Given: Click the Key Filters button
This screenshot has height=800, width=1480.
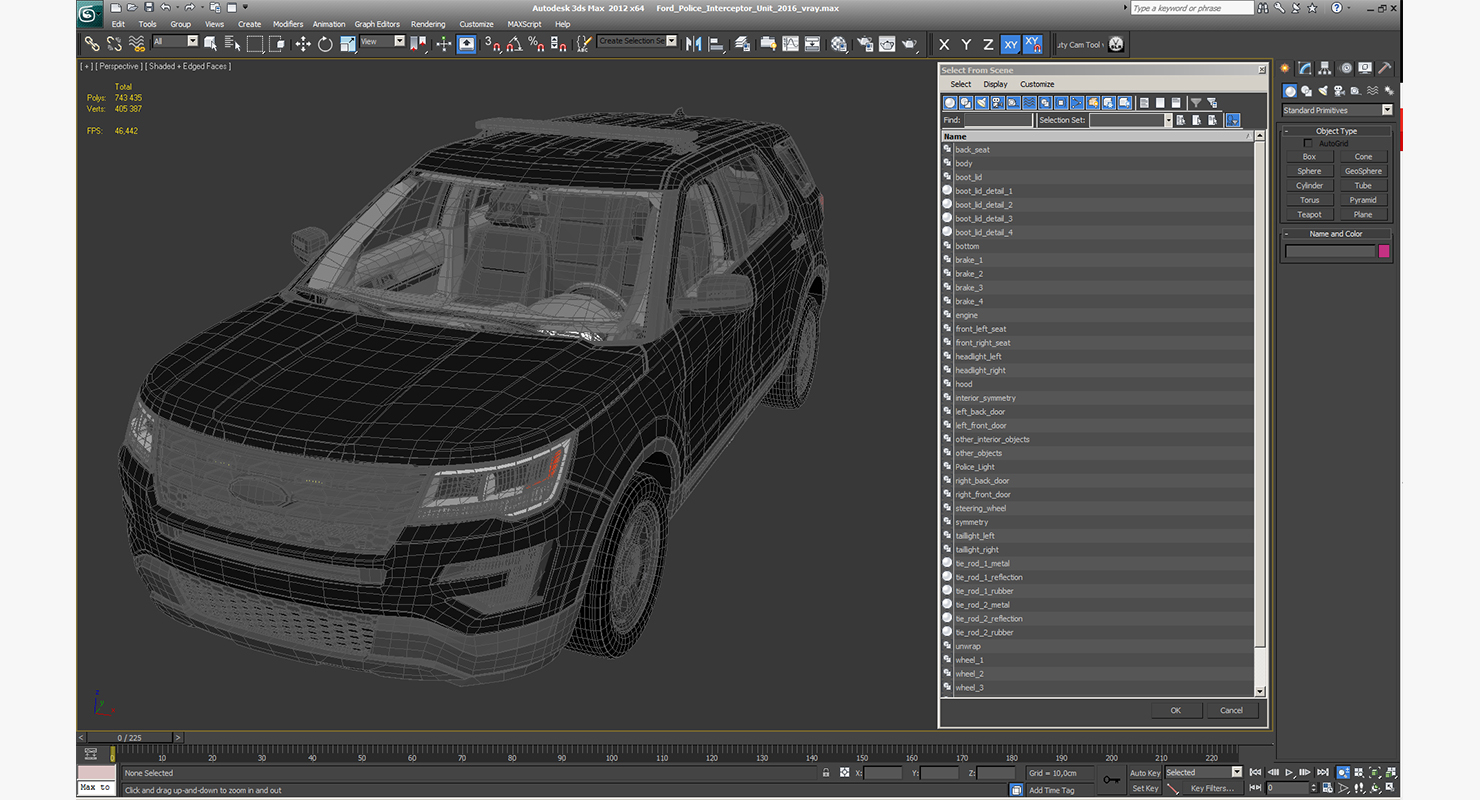Looking at the screenshot, I should click(1211, 788).
